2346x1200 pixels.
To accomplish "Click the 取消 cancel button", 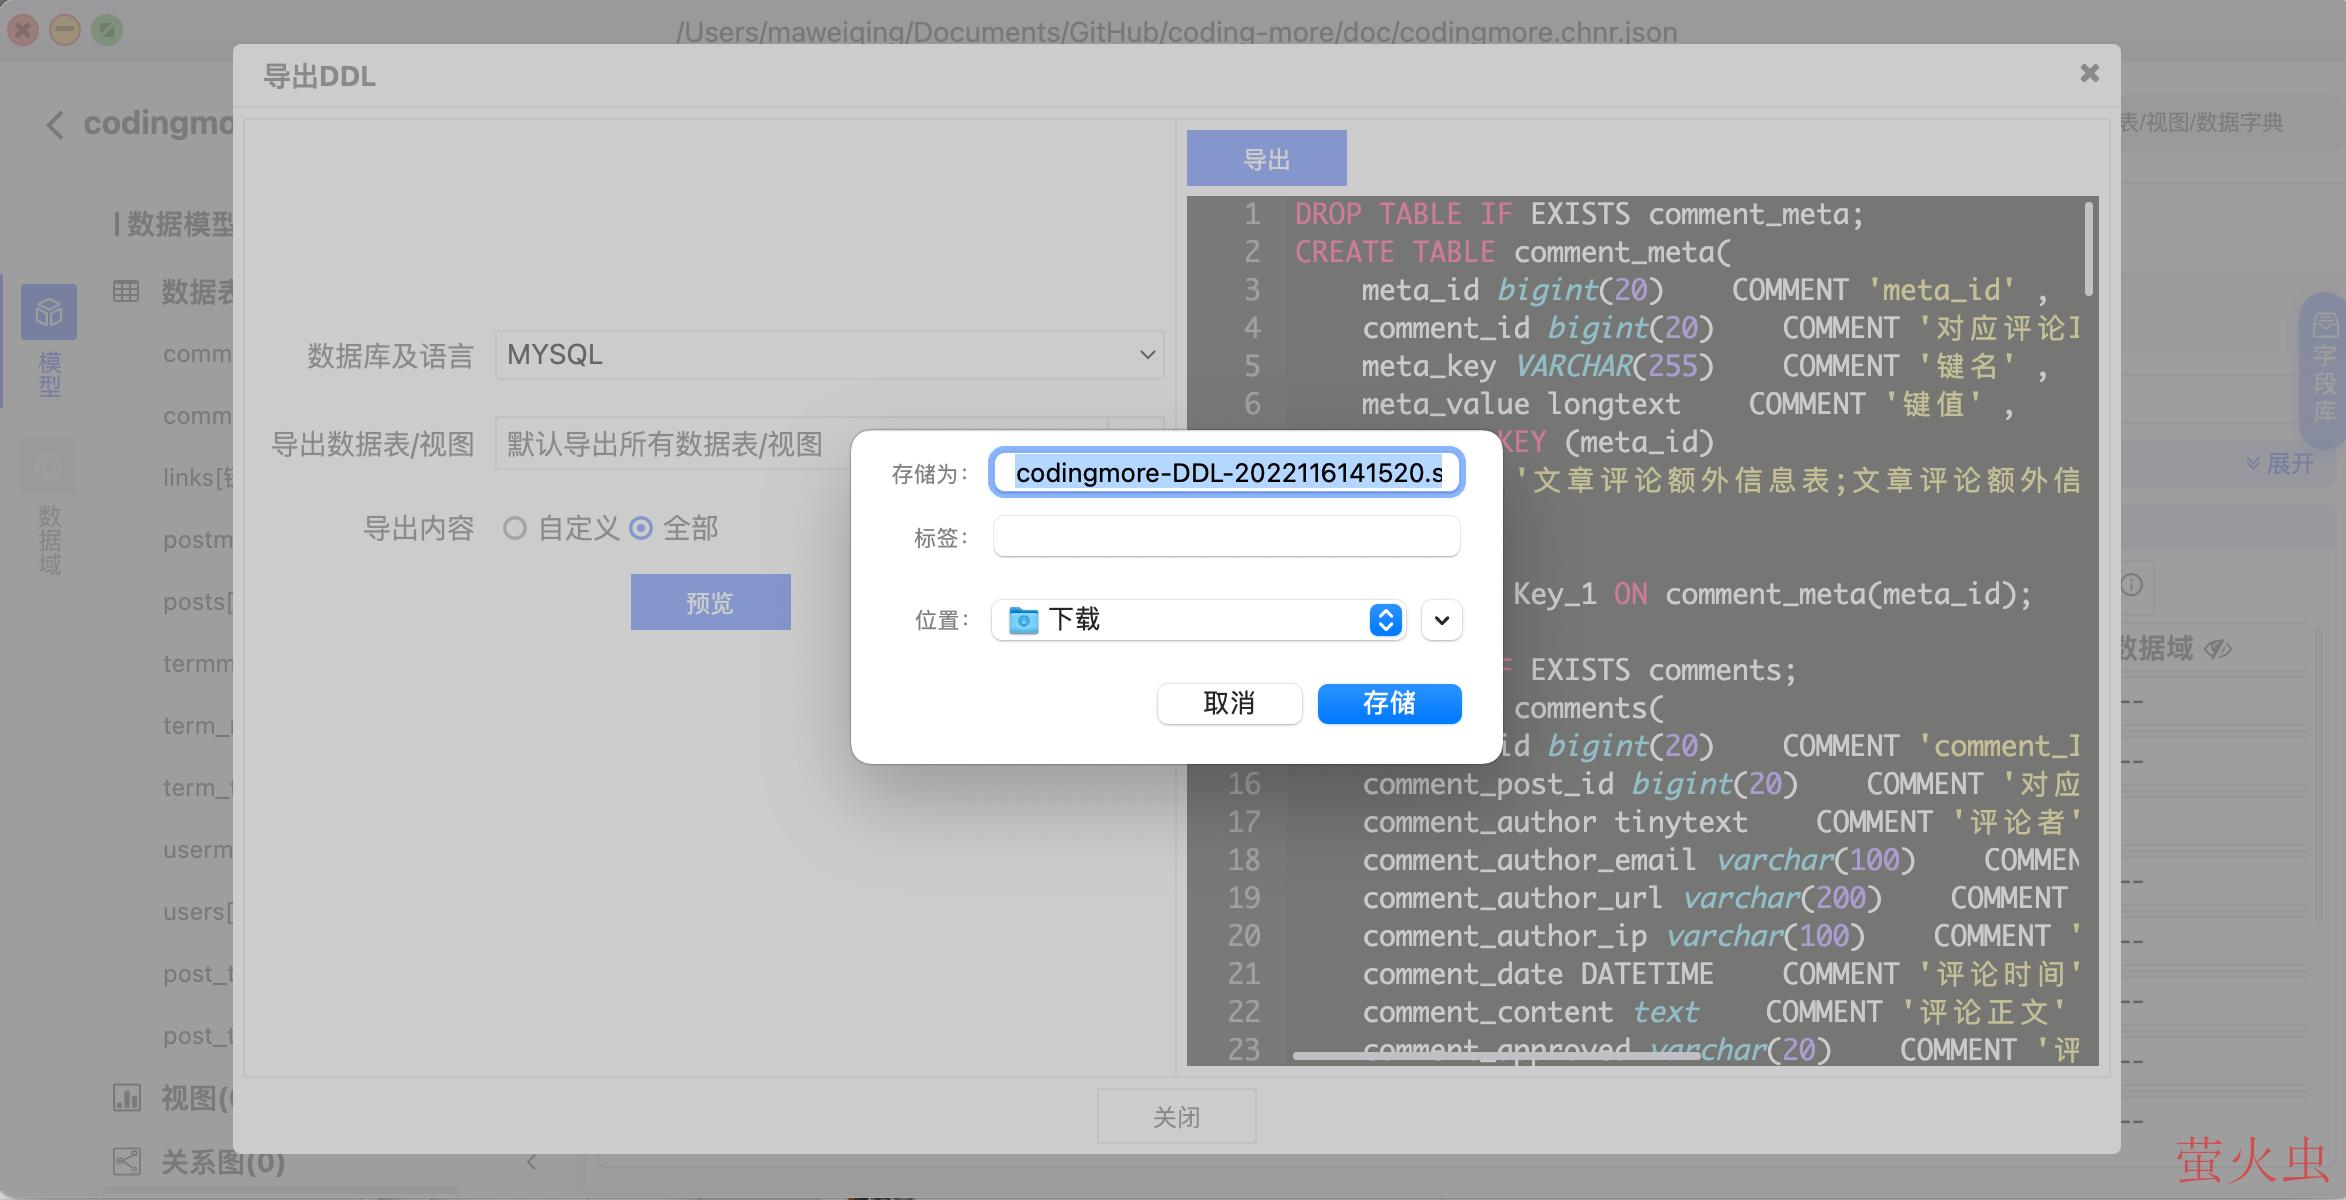I will click(x=1229, y=704).
